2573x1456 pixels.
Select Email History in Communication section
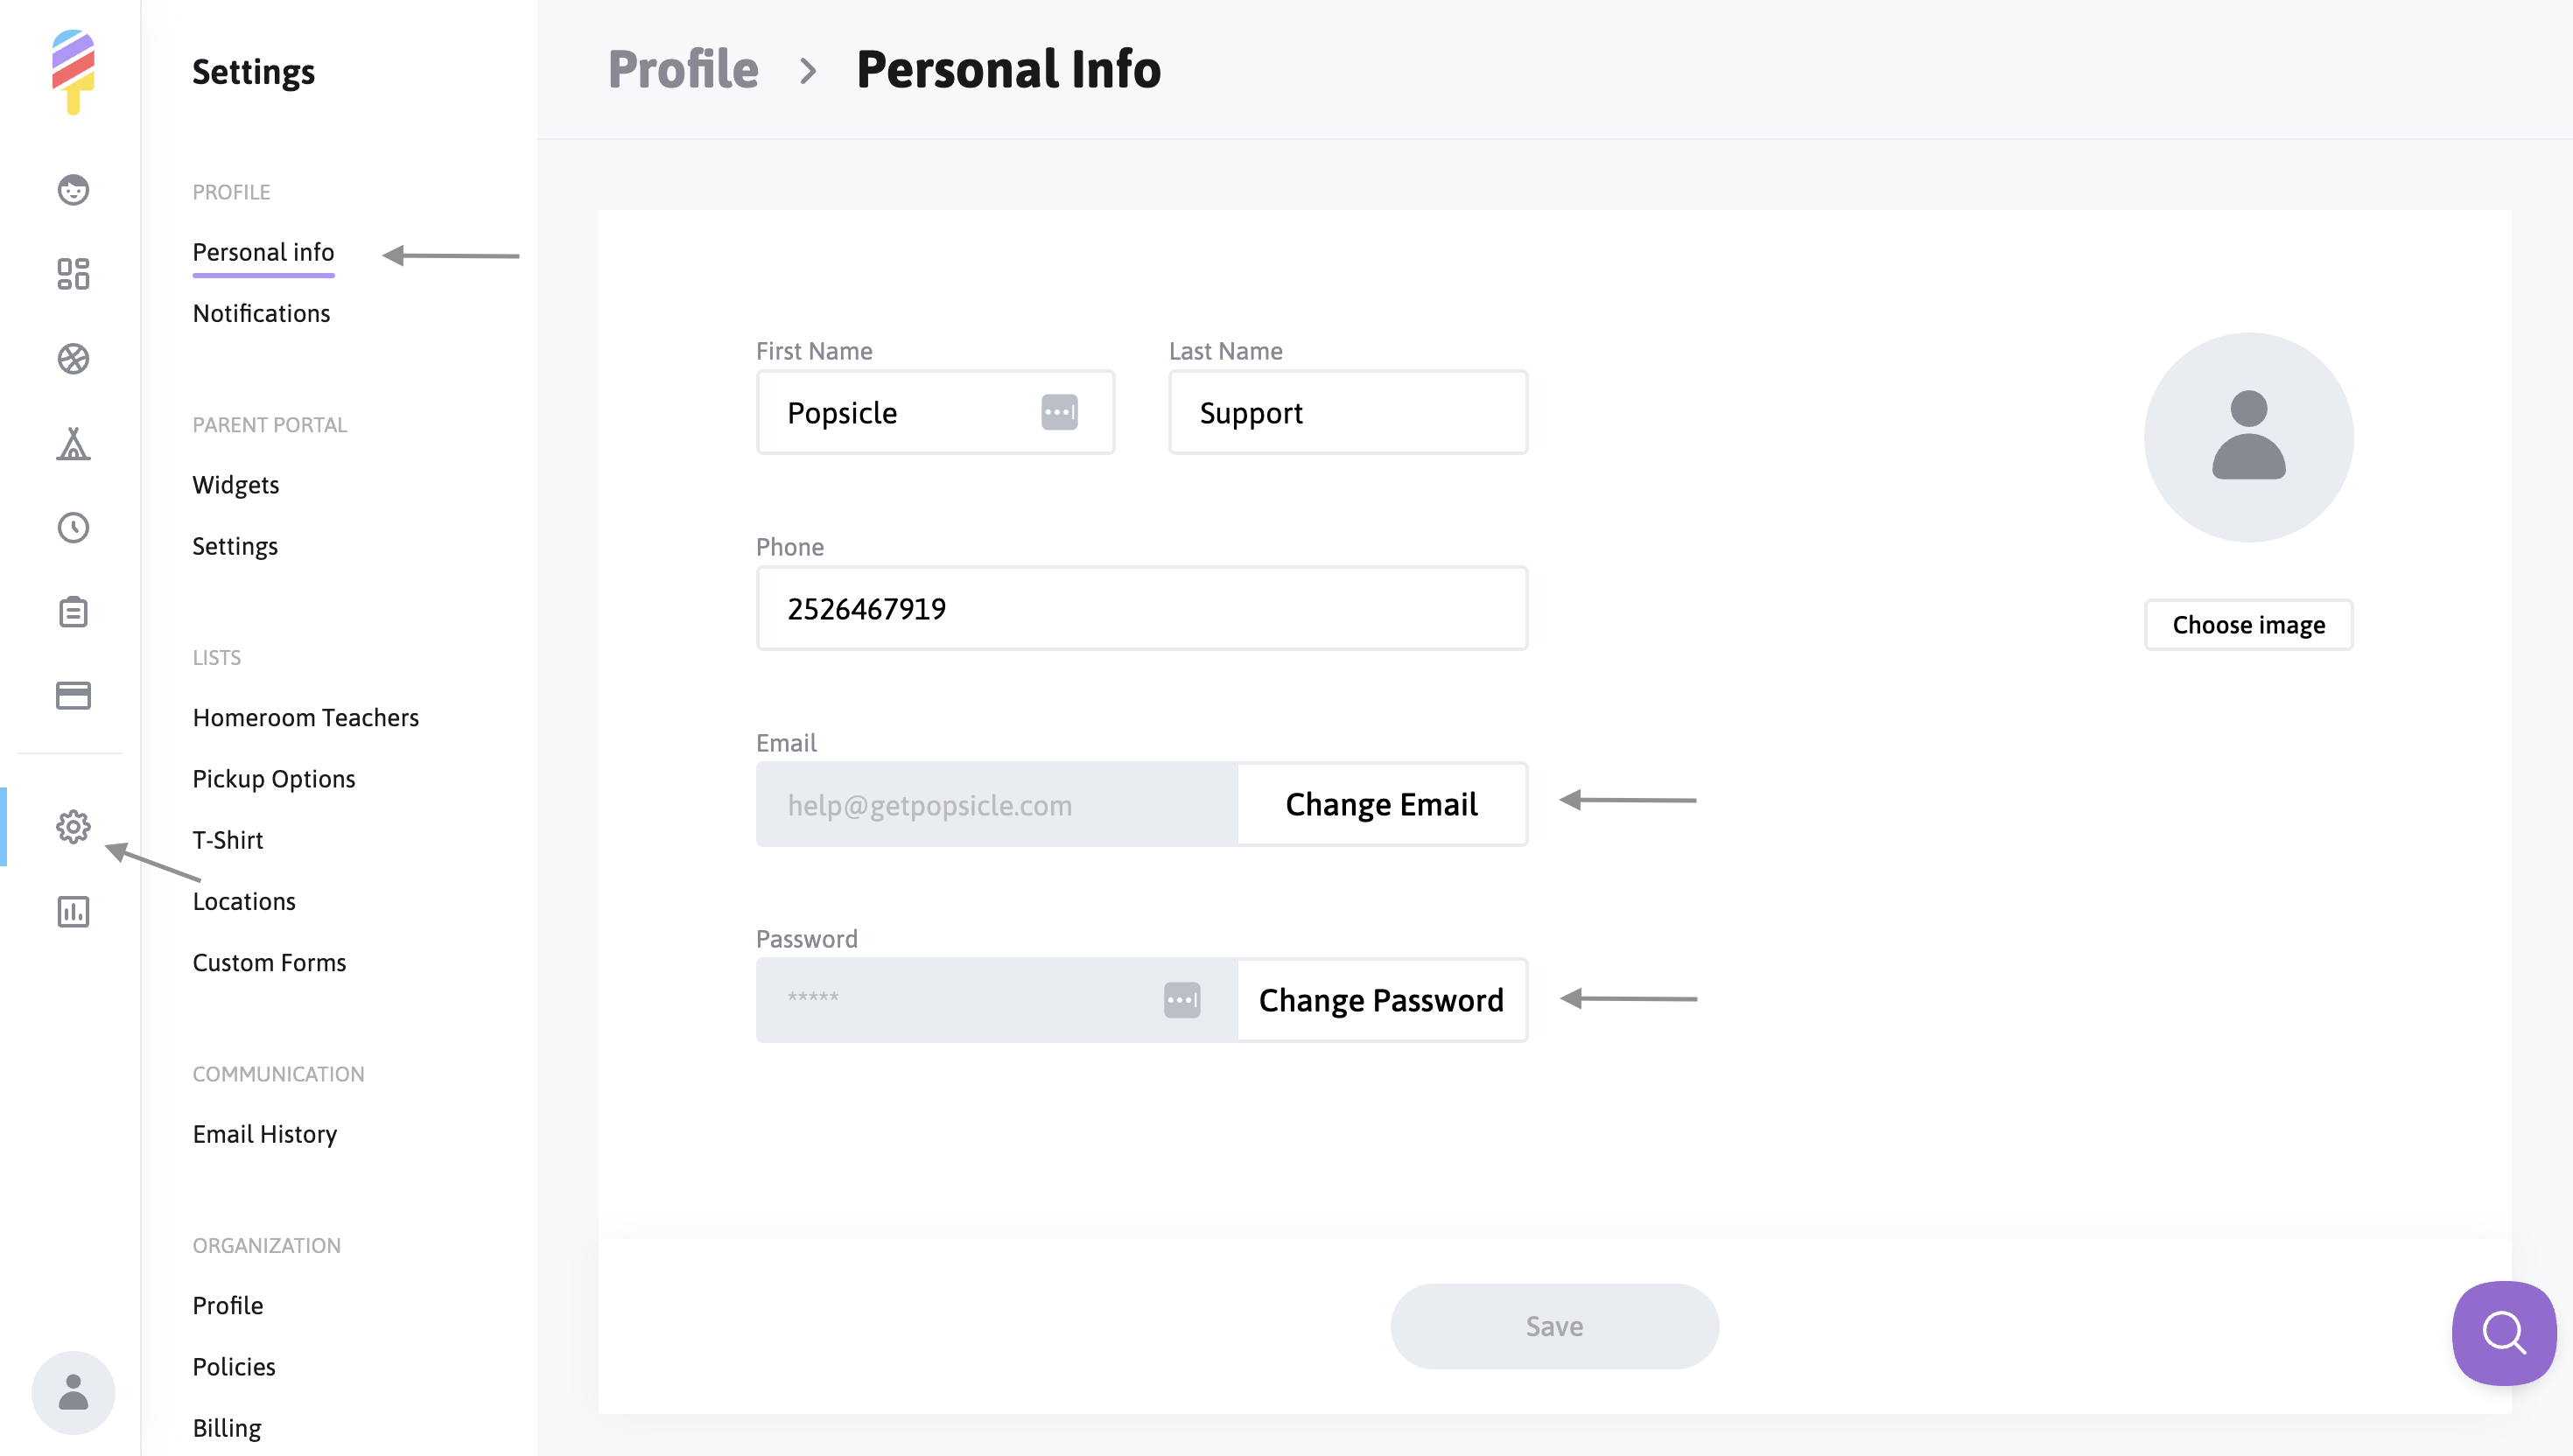click(x=264, y=1134)
